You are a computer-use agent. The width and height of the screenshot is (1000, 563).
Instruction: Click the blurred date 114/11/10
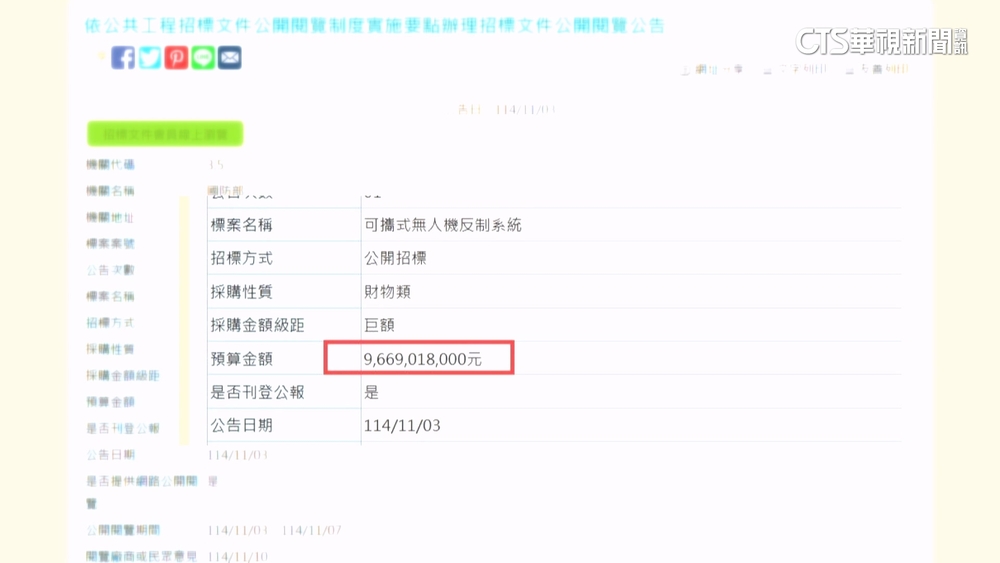(x=238, y=557)
